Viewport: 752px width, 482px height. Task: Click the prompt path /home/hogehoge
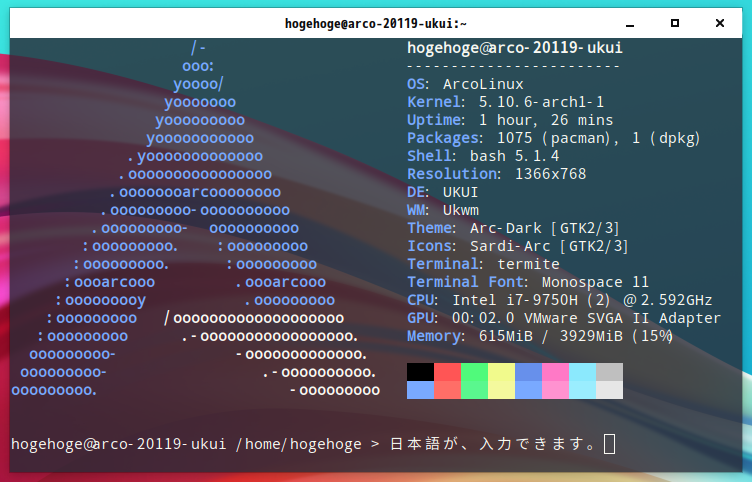click(x=298, y=444)
